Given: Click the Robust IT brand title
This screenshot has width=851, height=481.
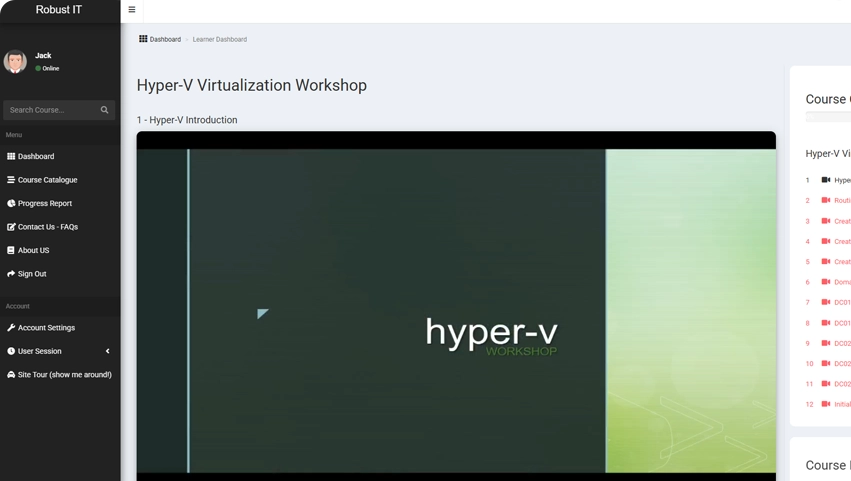Looking at the screenshot, I should (59, 9).
